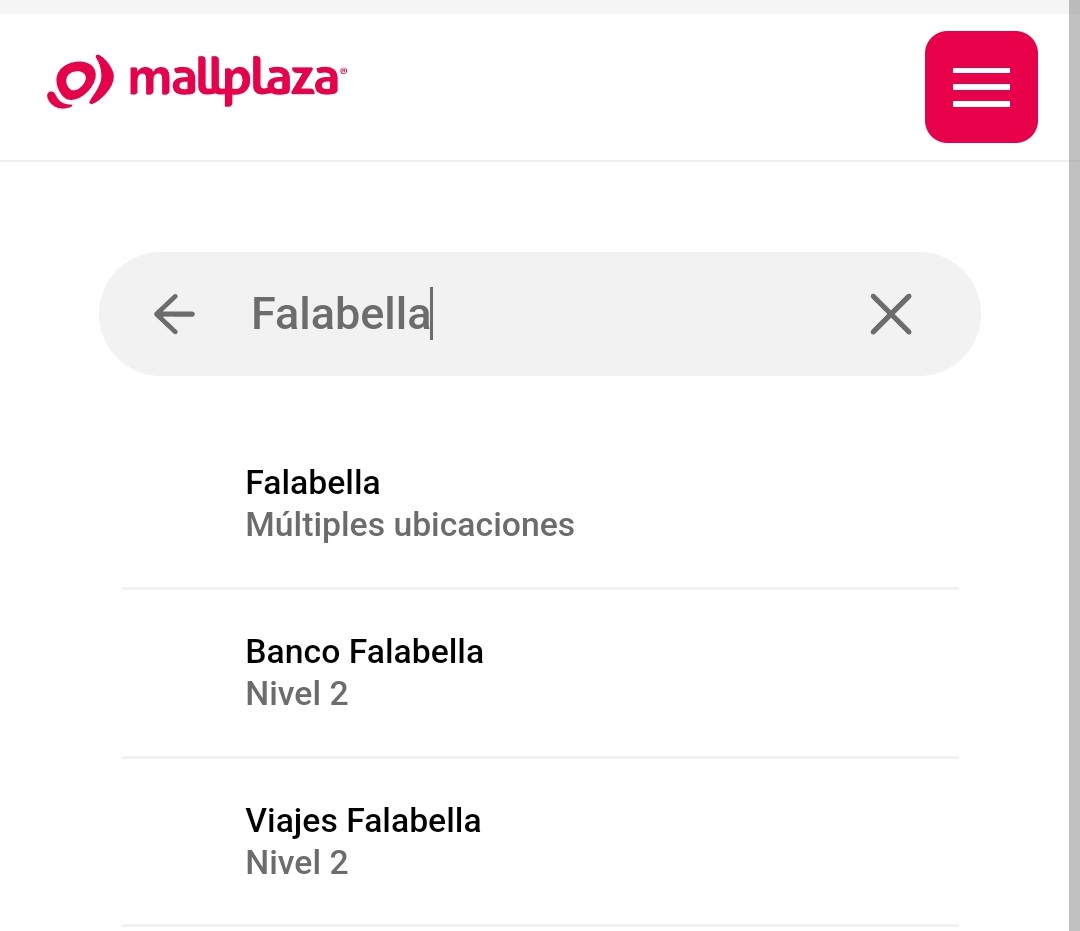Click Nivel 2 under Banco Falabella

click(297, 693)
